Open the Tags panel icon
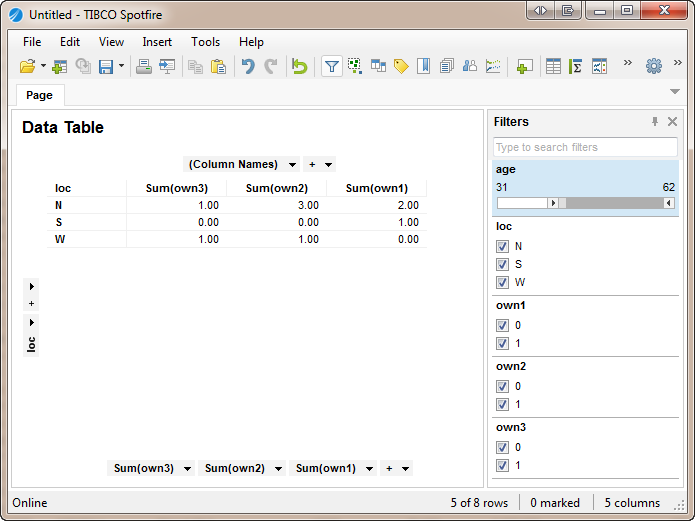This screenshot has height=521, width=695. point(401,66)
